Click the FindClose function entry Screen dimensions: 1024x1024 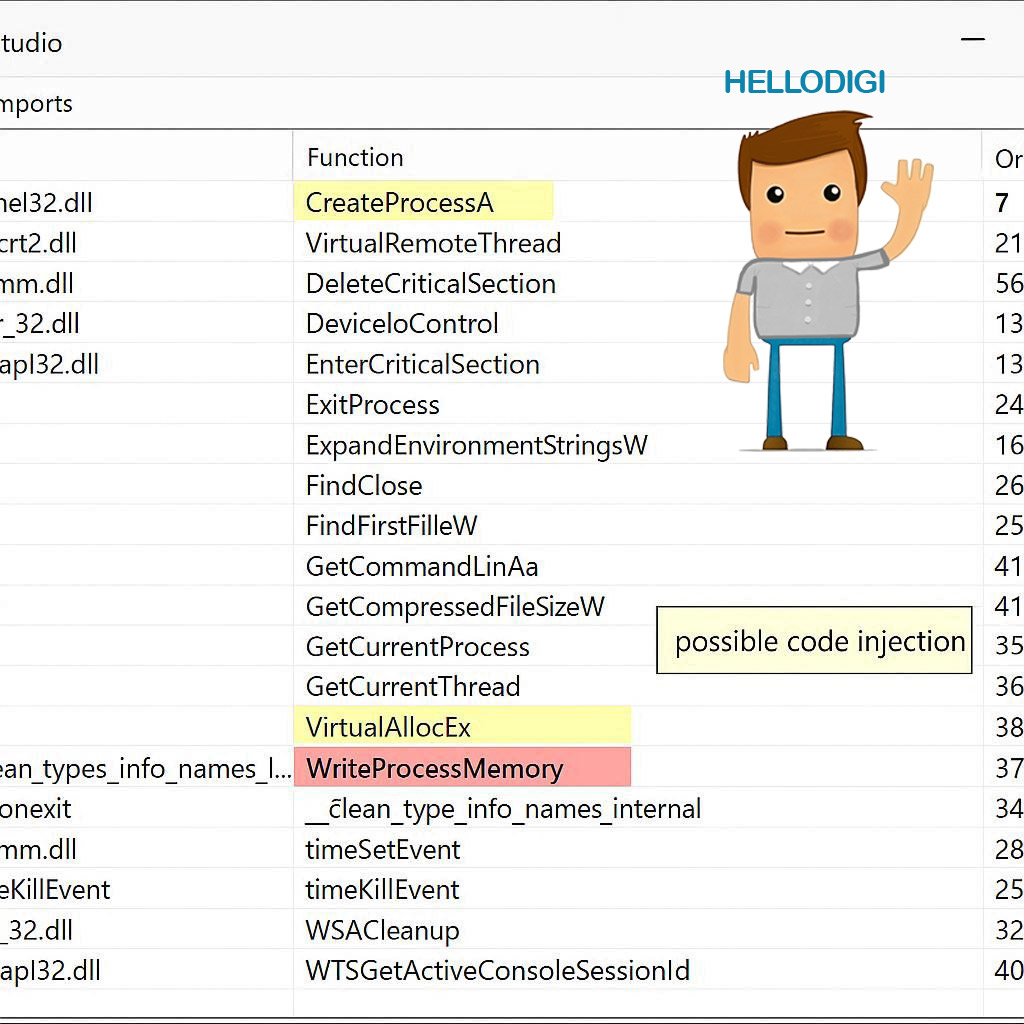[364, 485]
